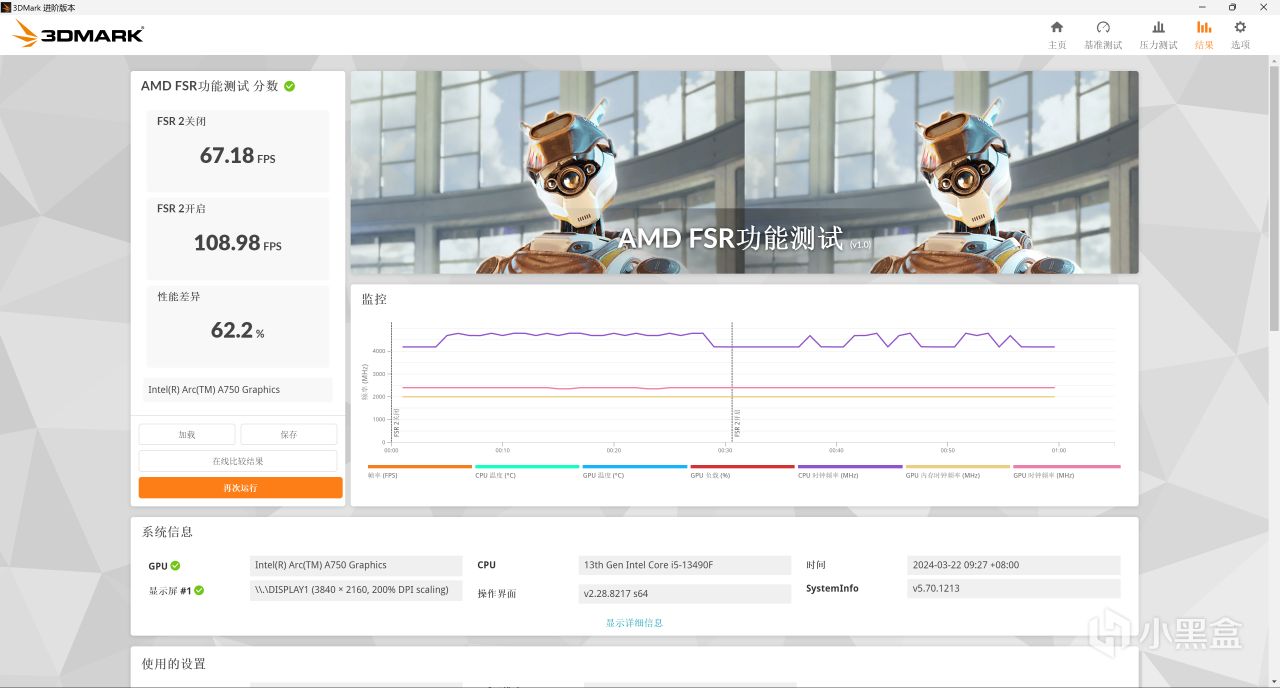Screen dimensions: 1280x688
Task: Open 显示详细信息 show details link
Action: click(x=634, y=623)
